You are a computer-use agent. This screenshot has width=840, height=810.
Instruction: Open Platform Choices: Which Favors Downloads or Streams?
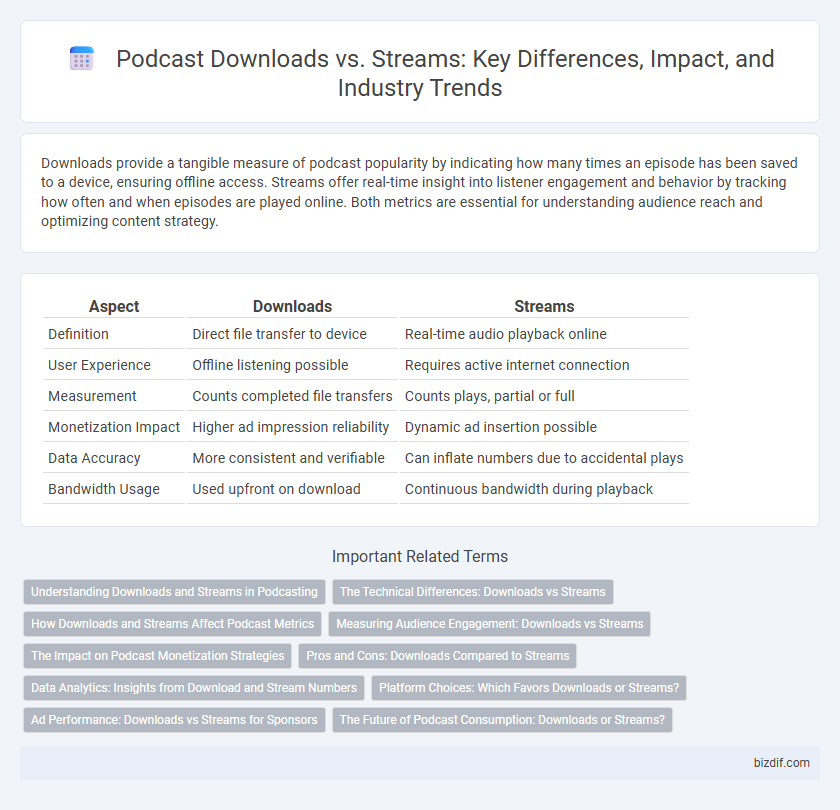(x=529, y=688)
